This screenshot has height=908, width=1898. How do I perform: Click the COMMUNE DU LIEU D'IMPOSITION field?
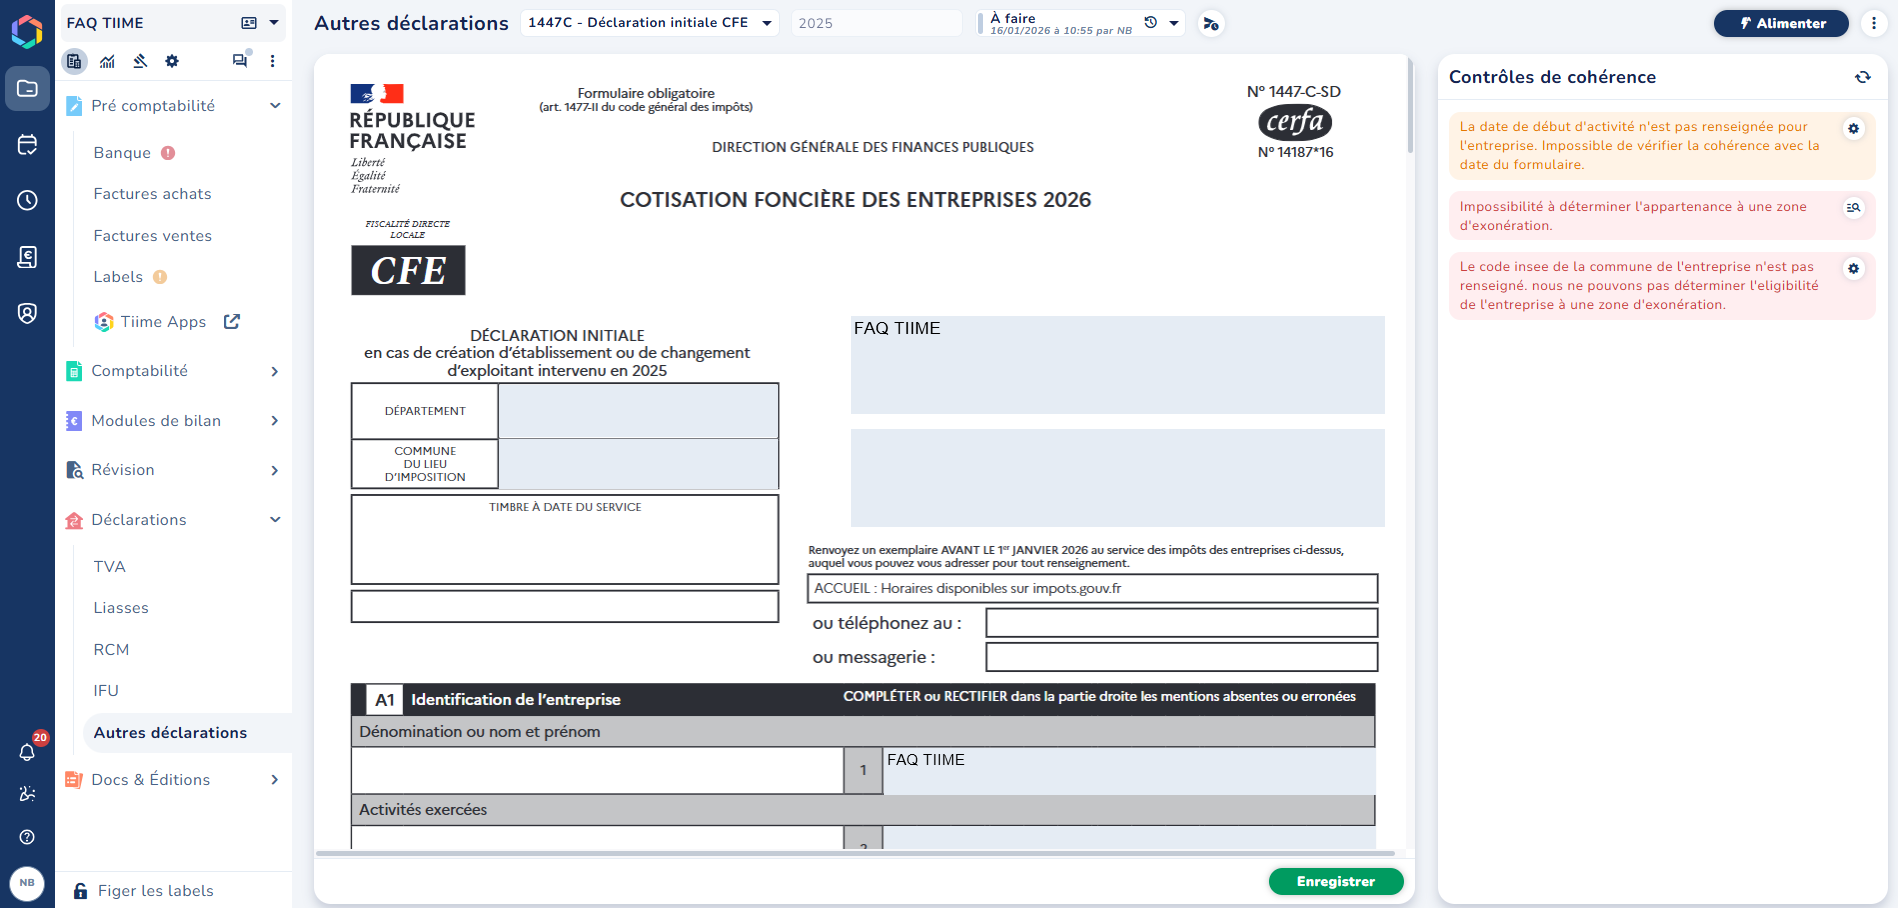coord(638,464)
